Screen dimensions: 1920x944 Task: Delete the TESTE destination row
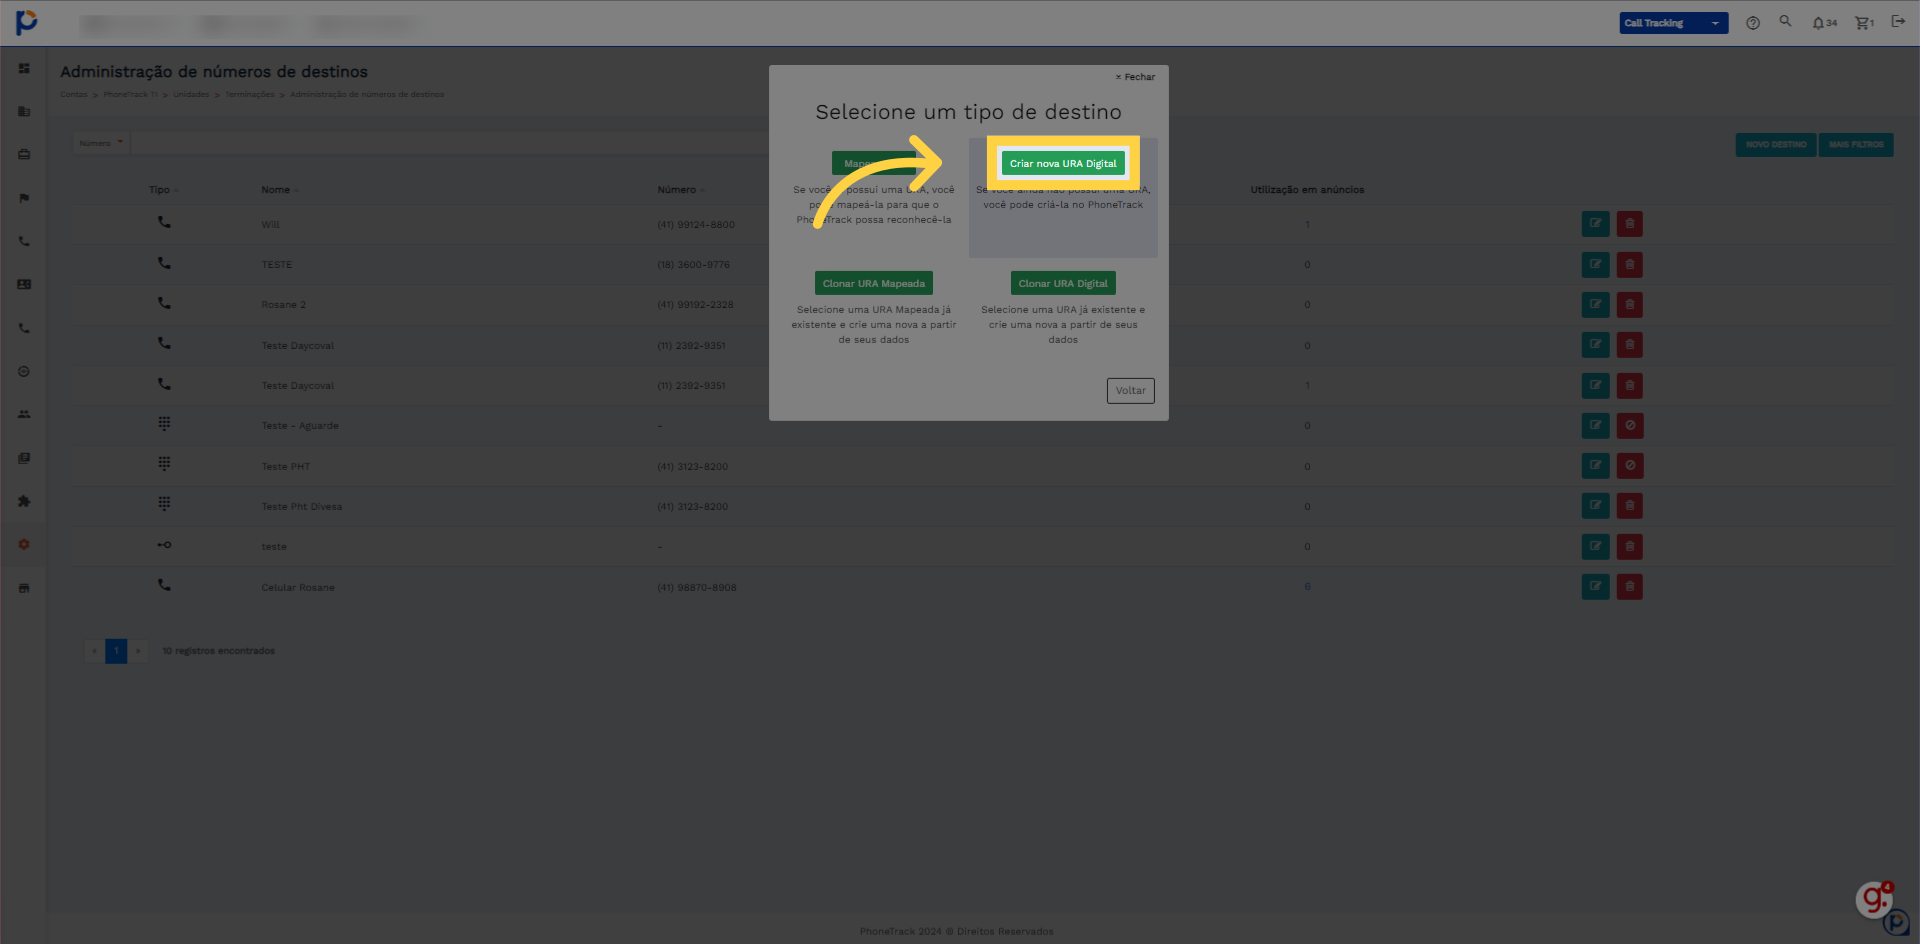1629,265
